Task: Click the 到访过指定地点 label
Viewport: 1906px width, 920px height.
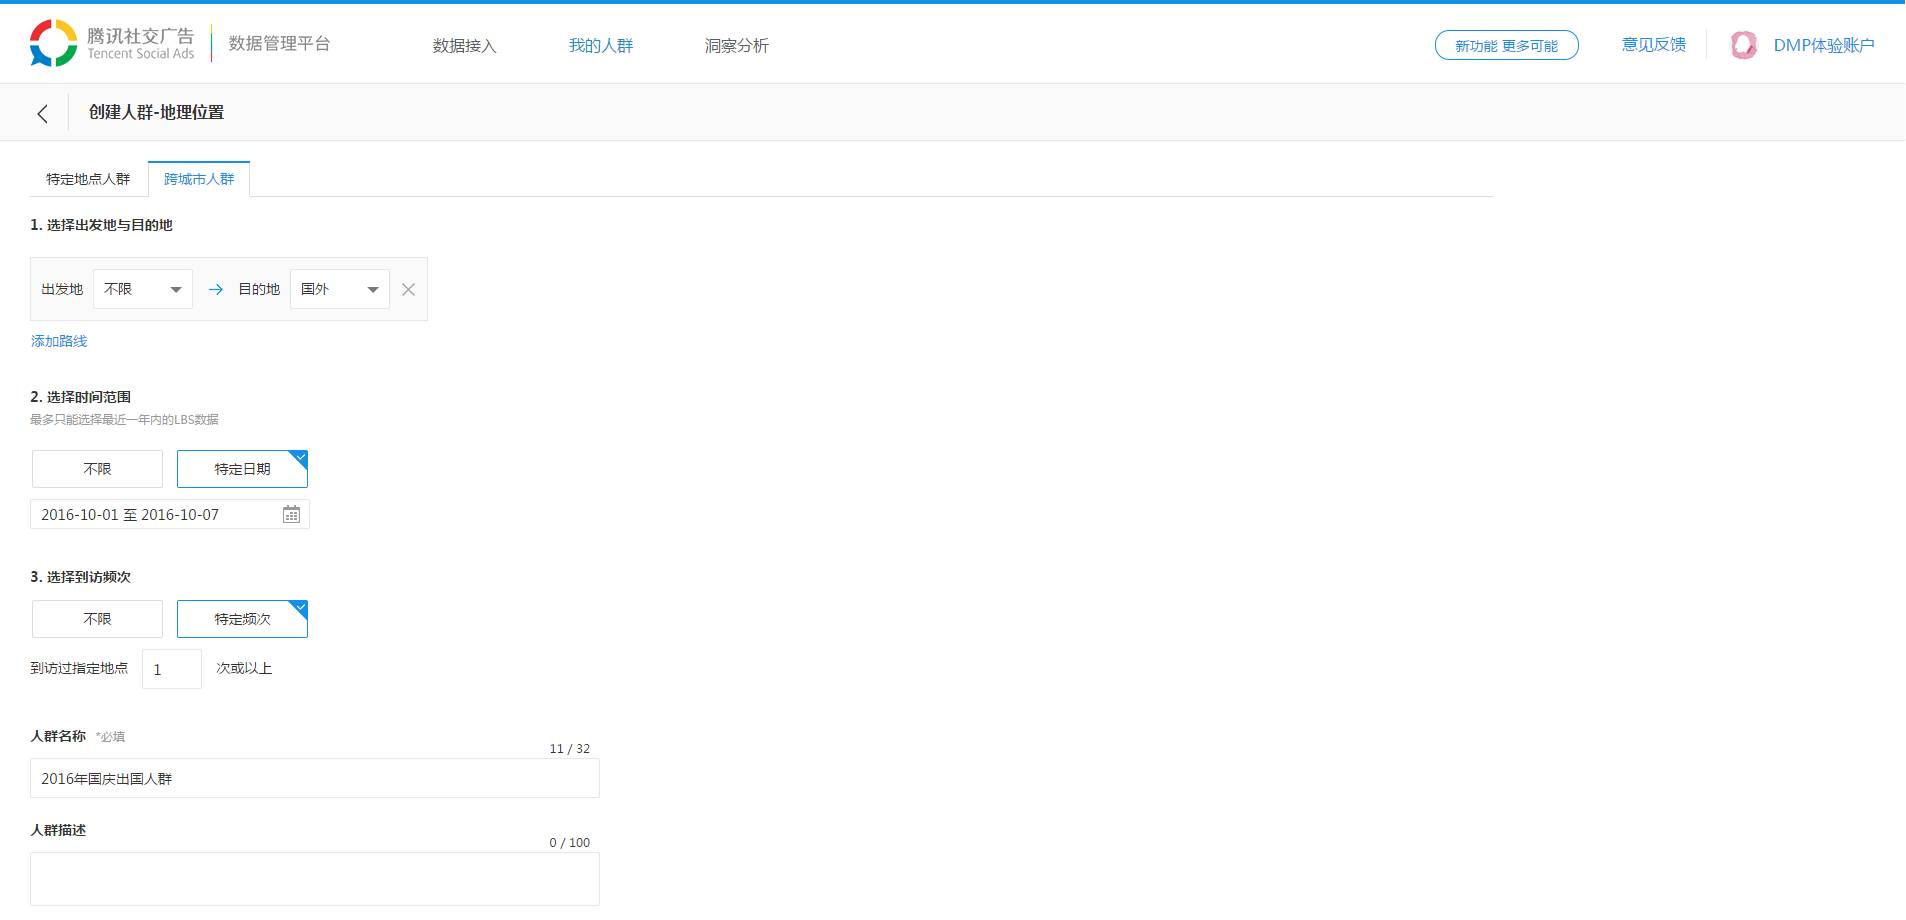Action: (79, 668)
